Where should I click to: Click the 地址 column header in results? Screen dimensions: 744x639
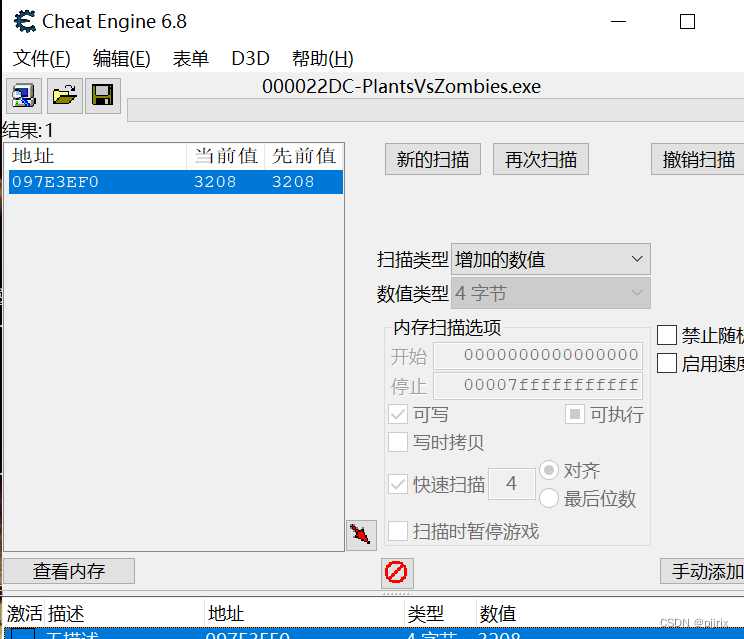(x=97, y=156)
